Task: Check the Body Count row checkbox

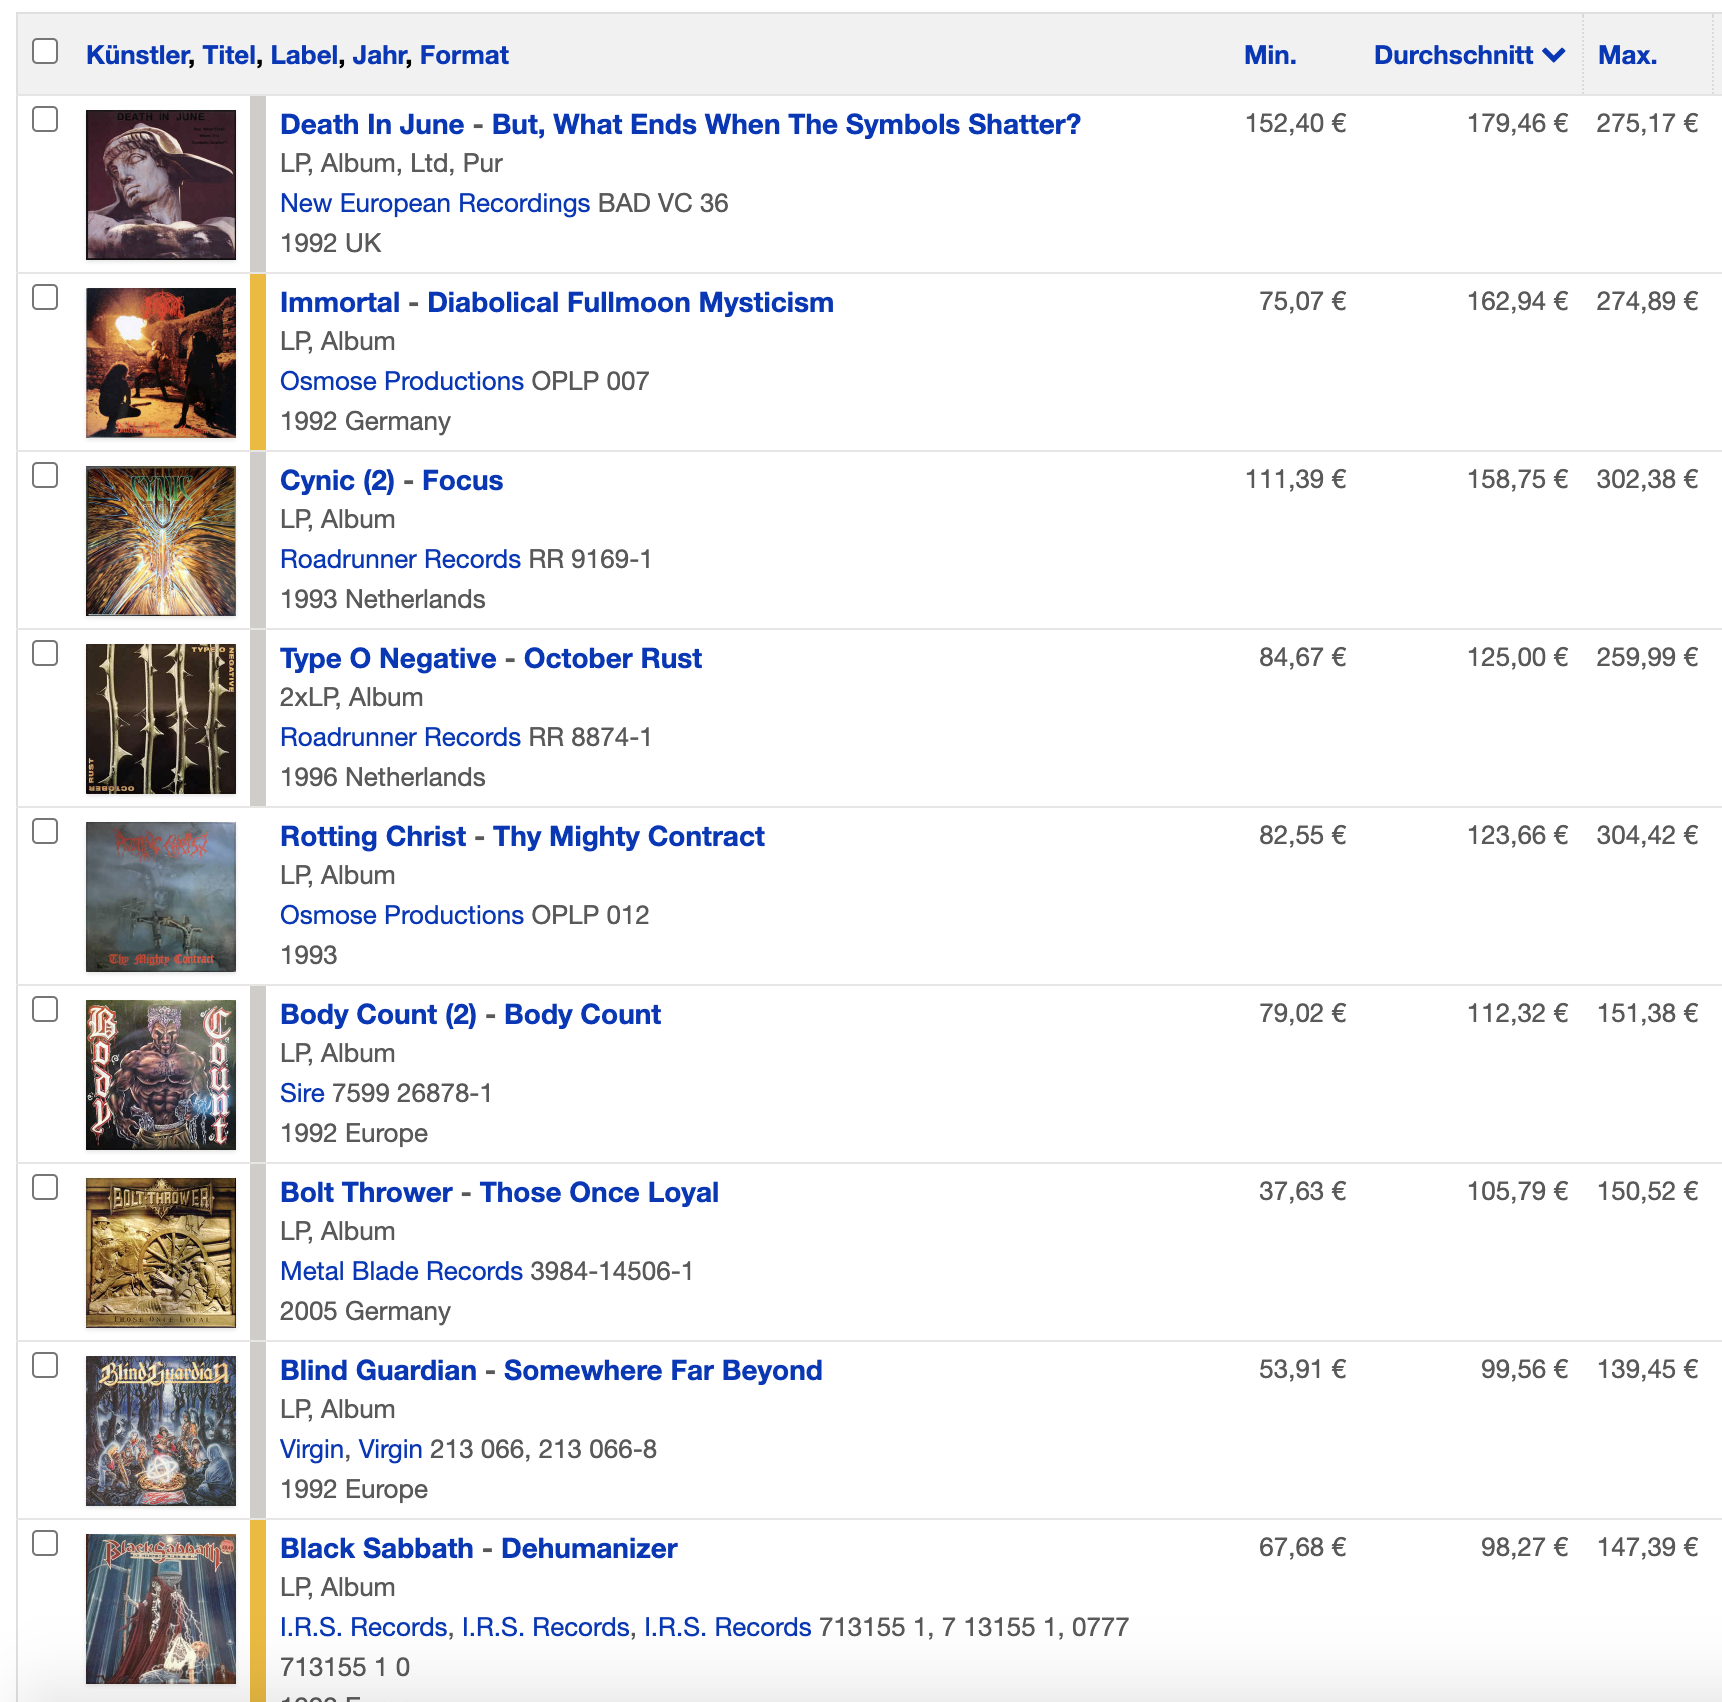Action: coord(45,1009)
